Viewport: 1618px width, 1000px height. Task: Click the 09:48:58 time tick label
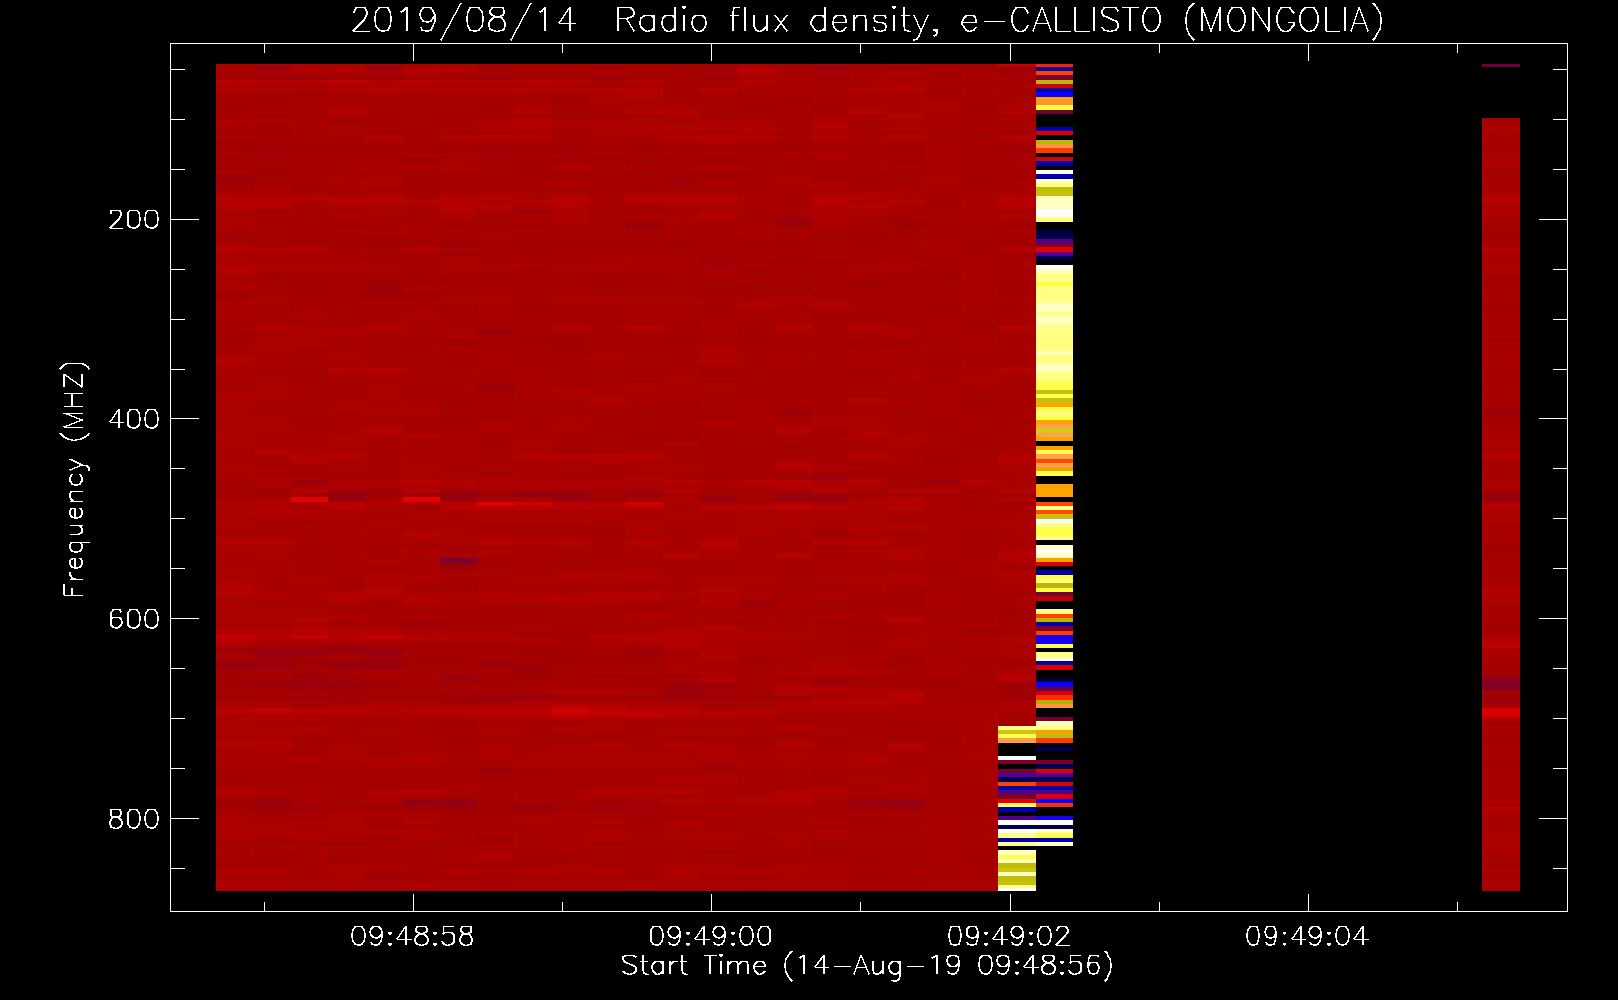point(412,937)
